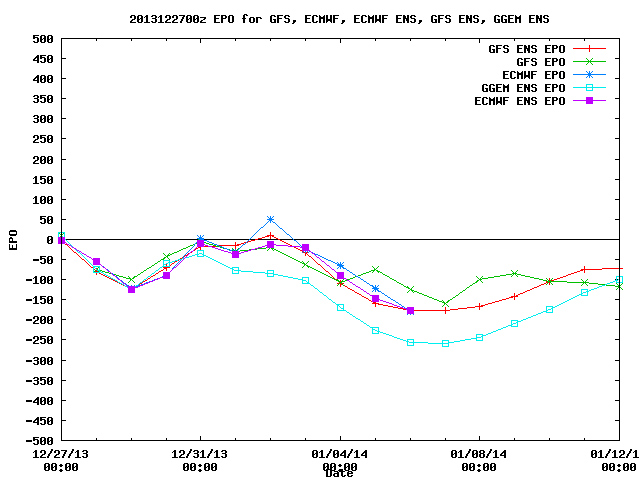
Task: Click the y-axis tick value -50
Action: (43, 260)
